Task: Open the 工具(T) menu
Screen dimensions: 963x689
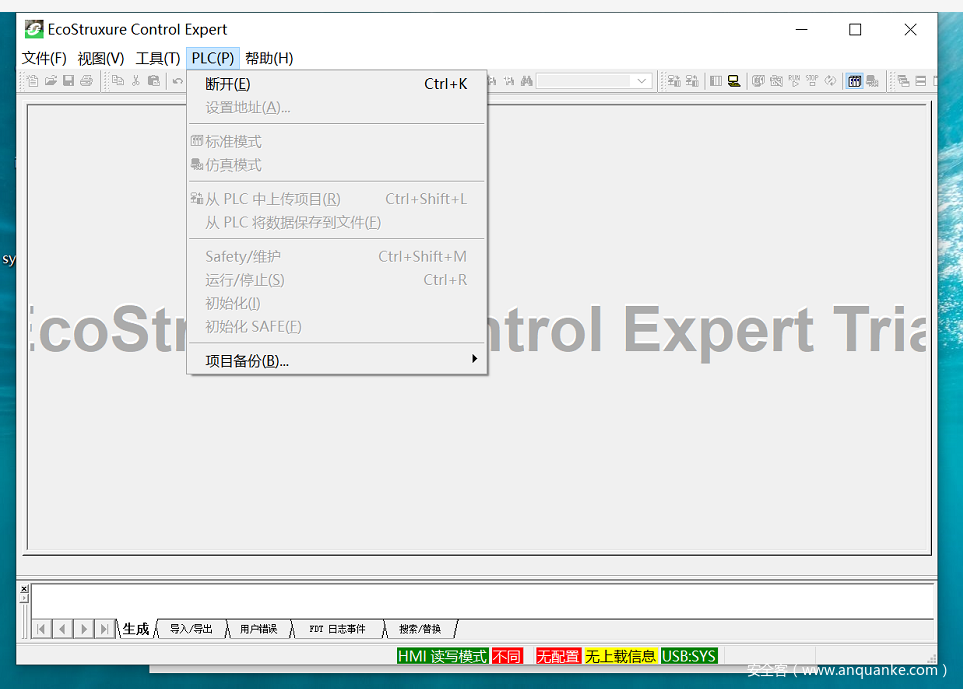Action: (158, 58)
